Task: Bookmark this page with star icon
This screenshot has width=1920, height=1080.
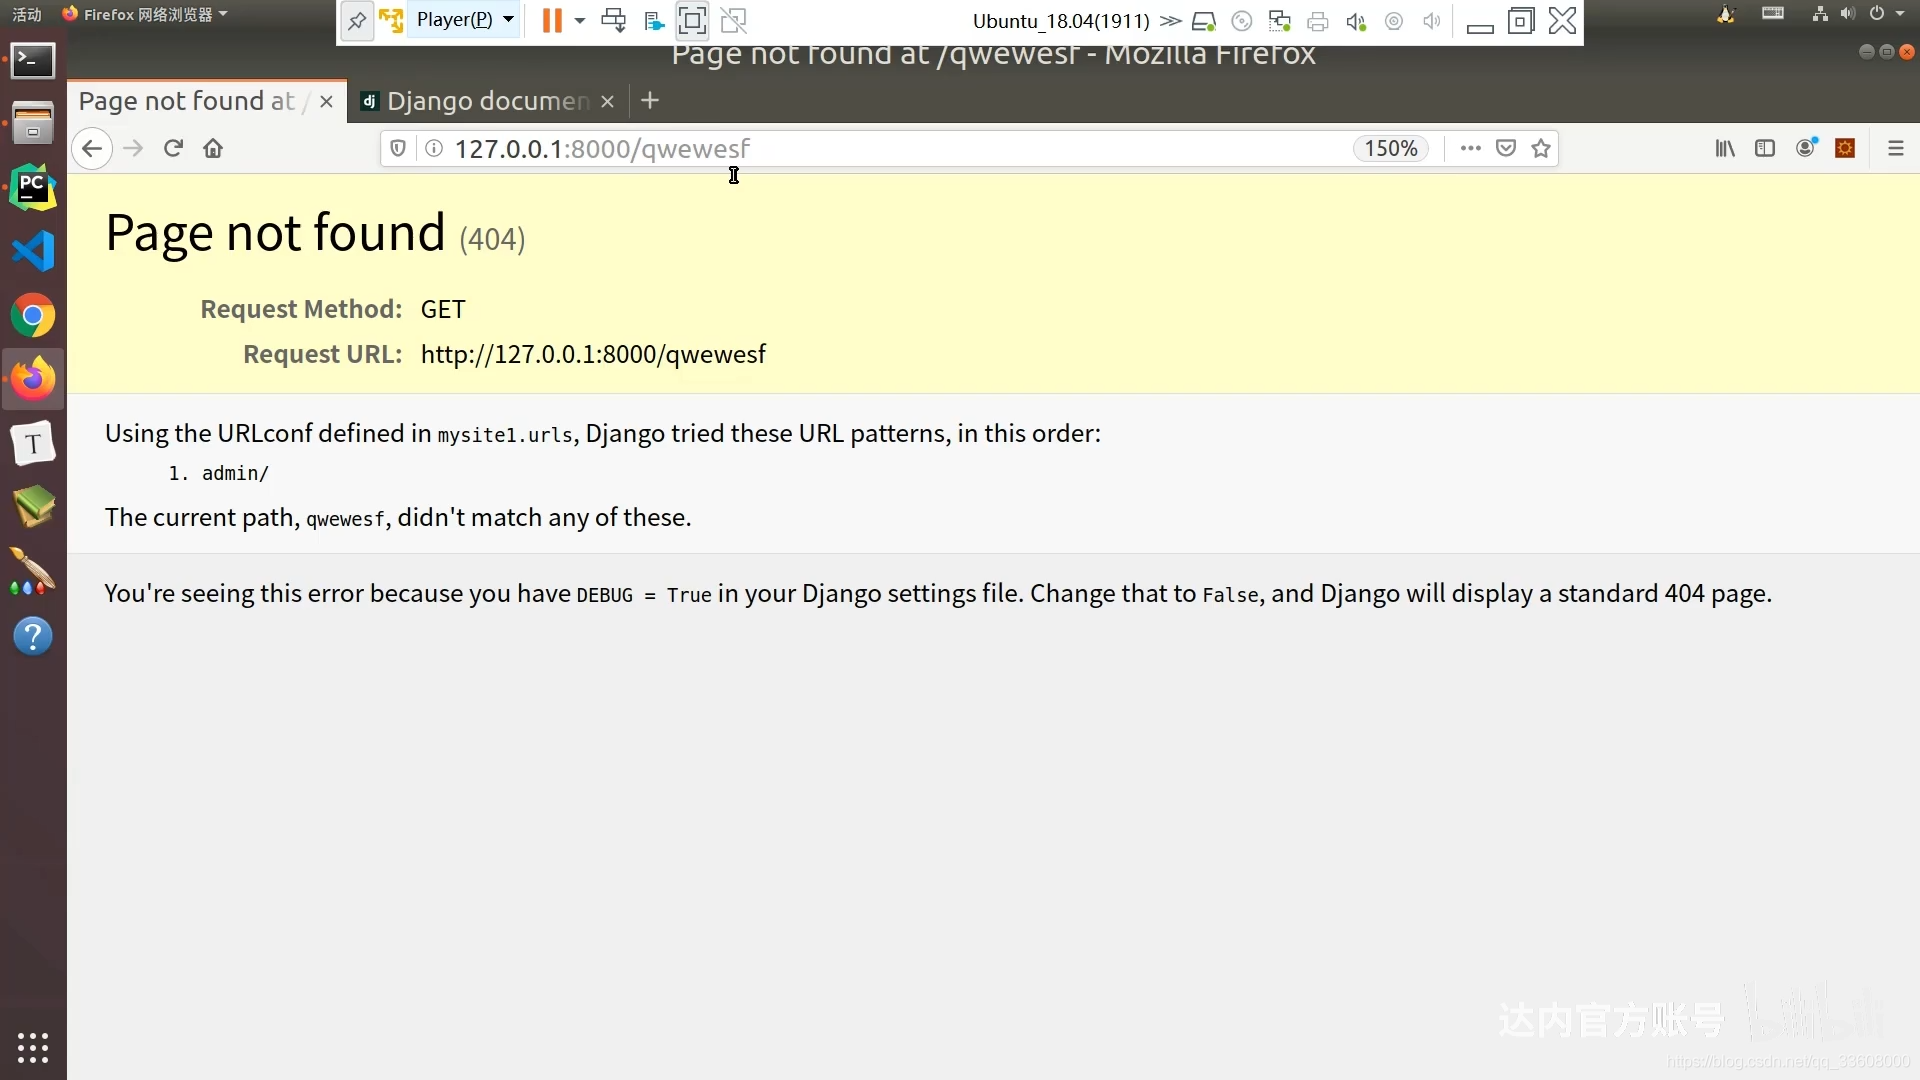Action: [1541, 148]
